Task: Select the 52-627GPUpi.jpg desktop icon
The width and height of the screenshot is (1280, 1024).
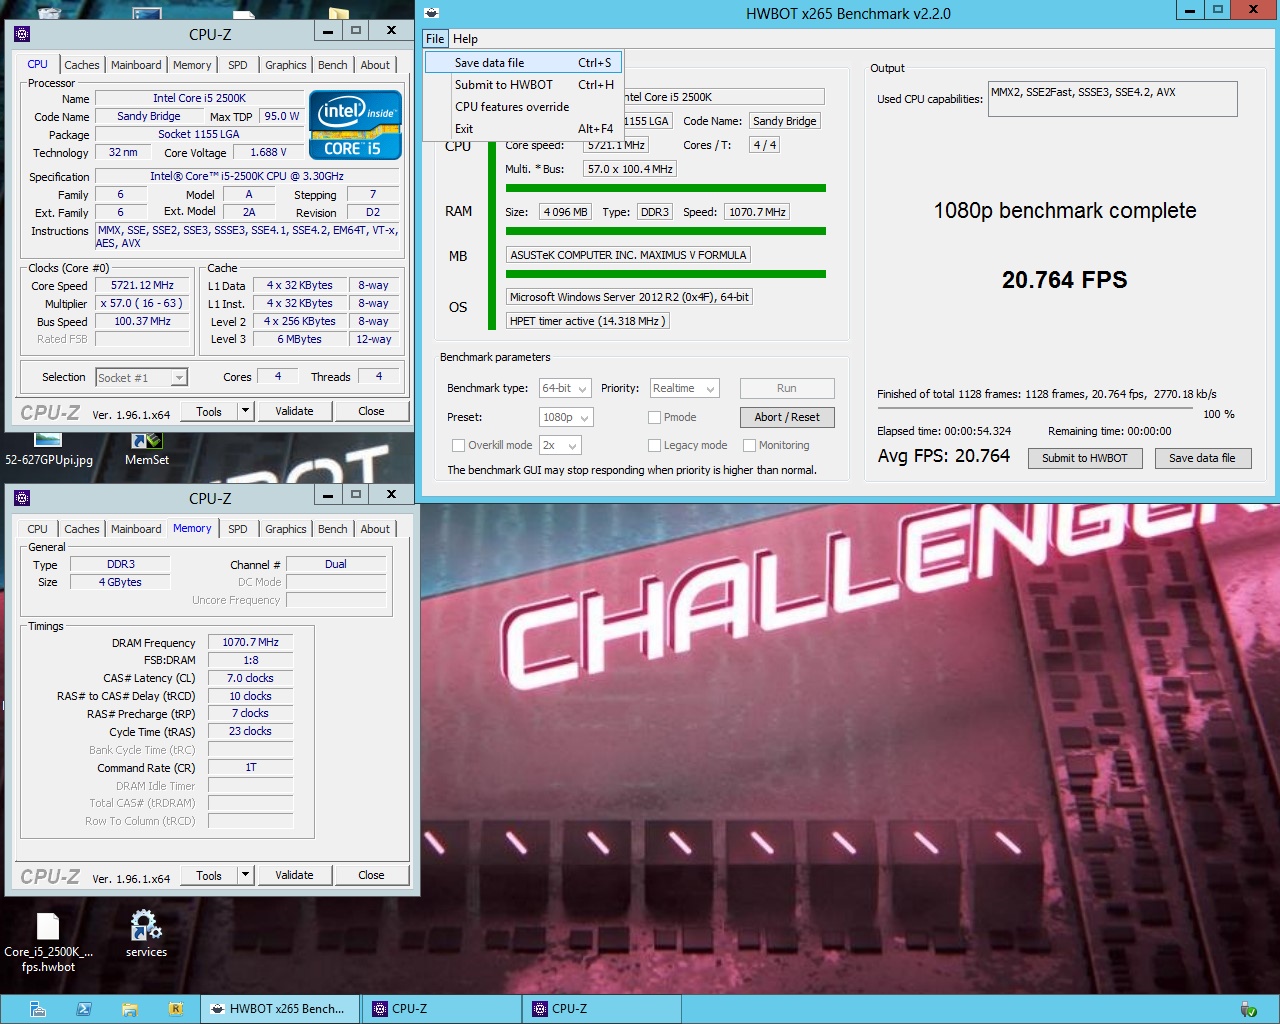Action: coord(48,448)
